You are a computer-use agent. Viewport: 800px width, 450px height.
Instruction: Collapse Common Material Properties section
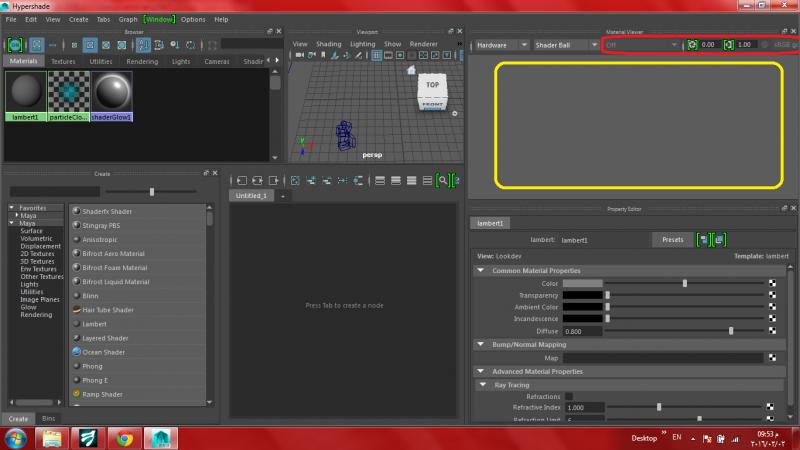[x=480, y=270]
